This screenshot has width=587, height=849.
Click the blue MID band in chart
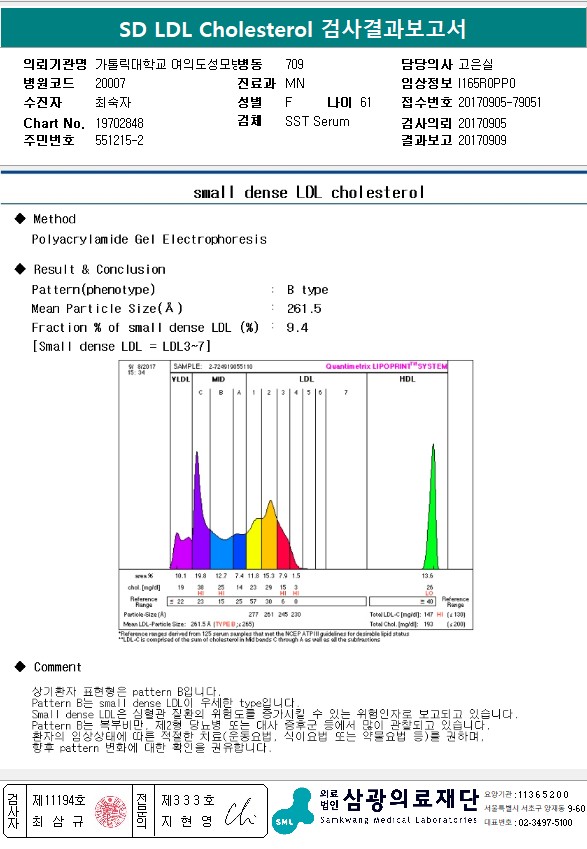coord(223,553)
